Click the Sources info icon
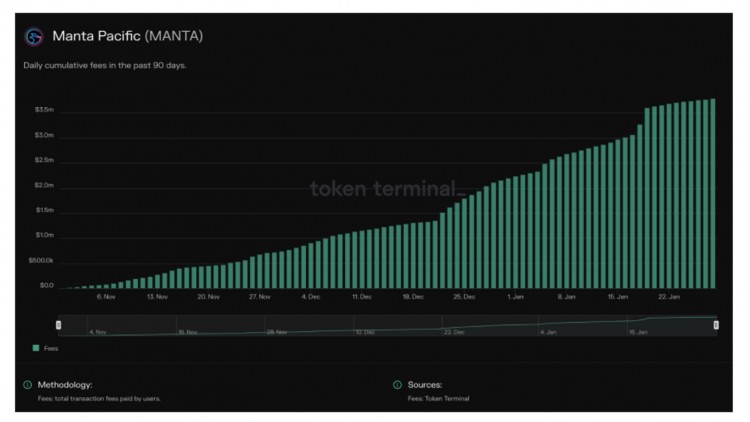 397,385
